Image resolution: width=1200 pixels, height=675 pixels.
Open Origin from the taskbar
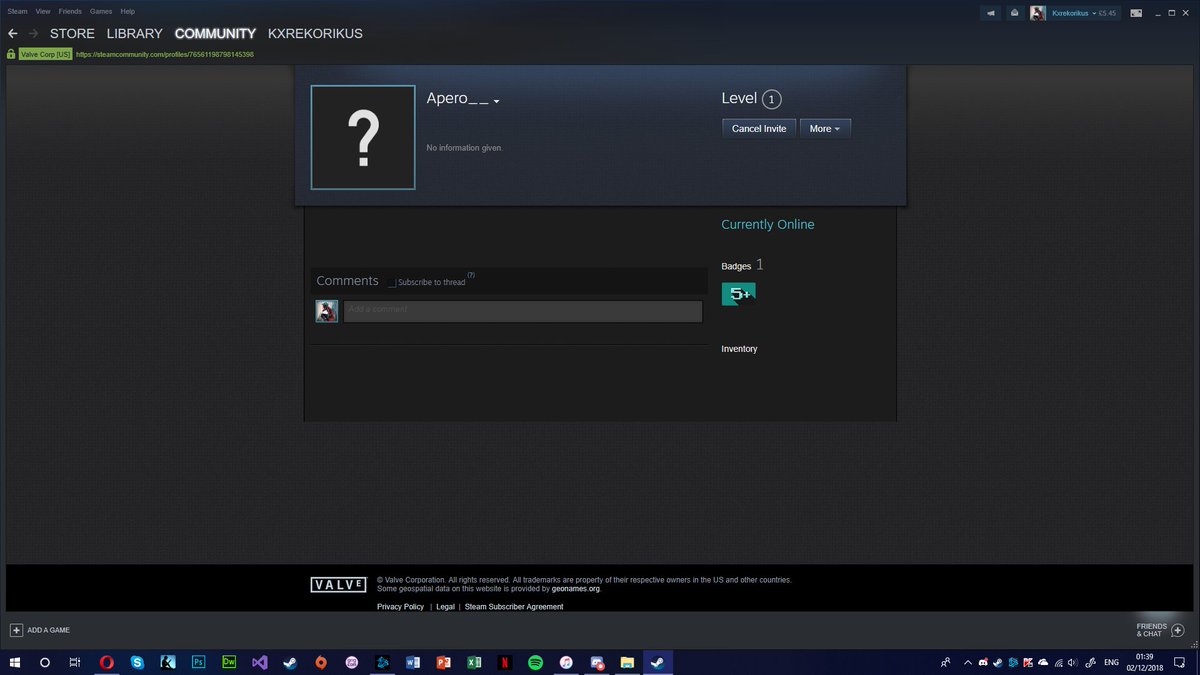321,662
